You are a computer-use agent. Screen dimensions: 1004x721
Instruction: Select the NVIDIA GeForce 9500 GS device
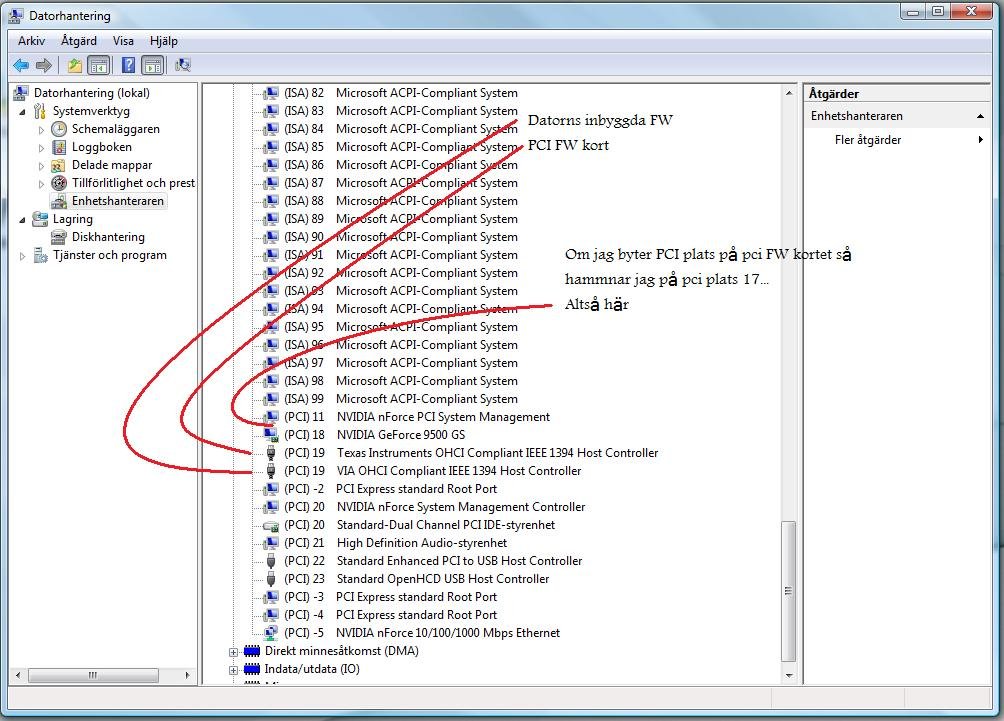point(400,435)
